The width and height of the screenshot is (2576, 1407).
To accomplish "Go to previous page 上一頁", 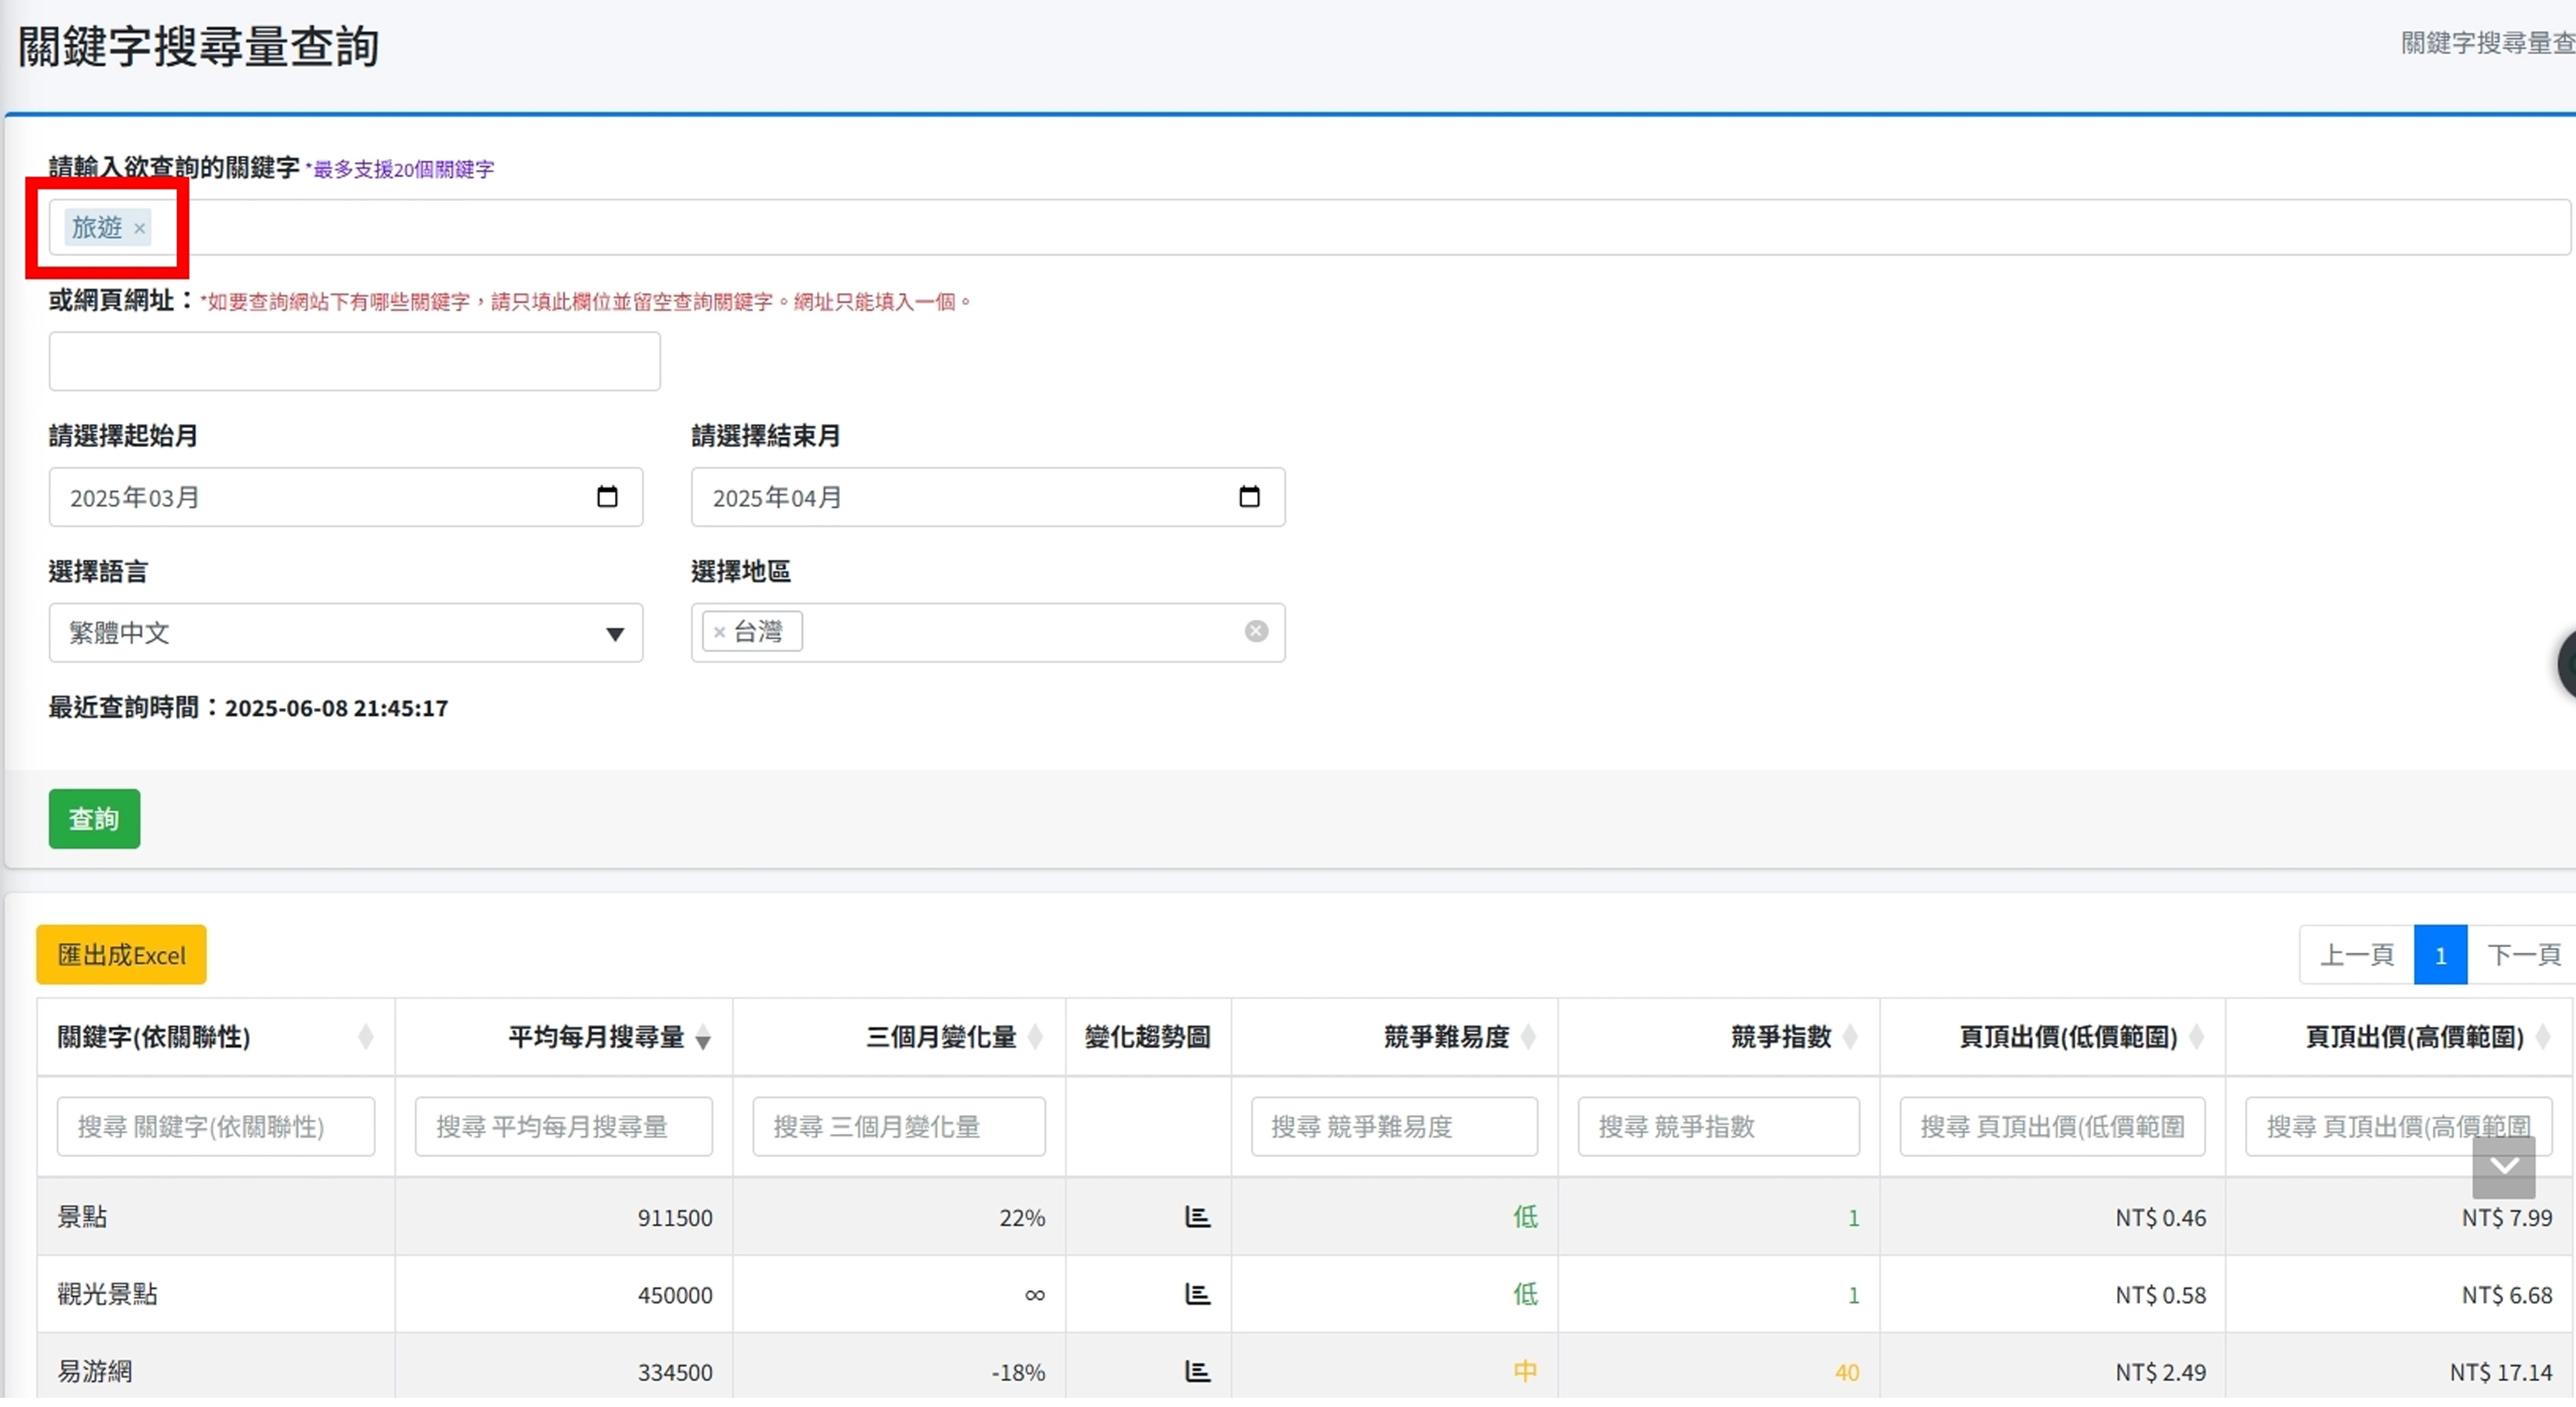I will pyautogui.click(x=2356, y=954).
